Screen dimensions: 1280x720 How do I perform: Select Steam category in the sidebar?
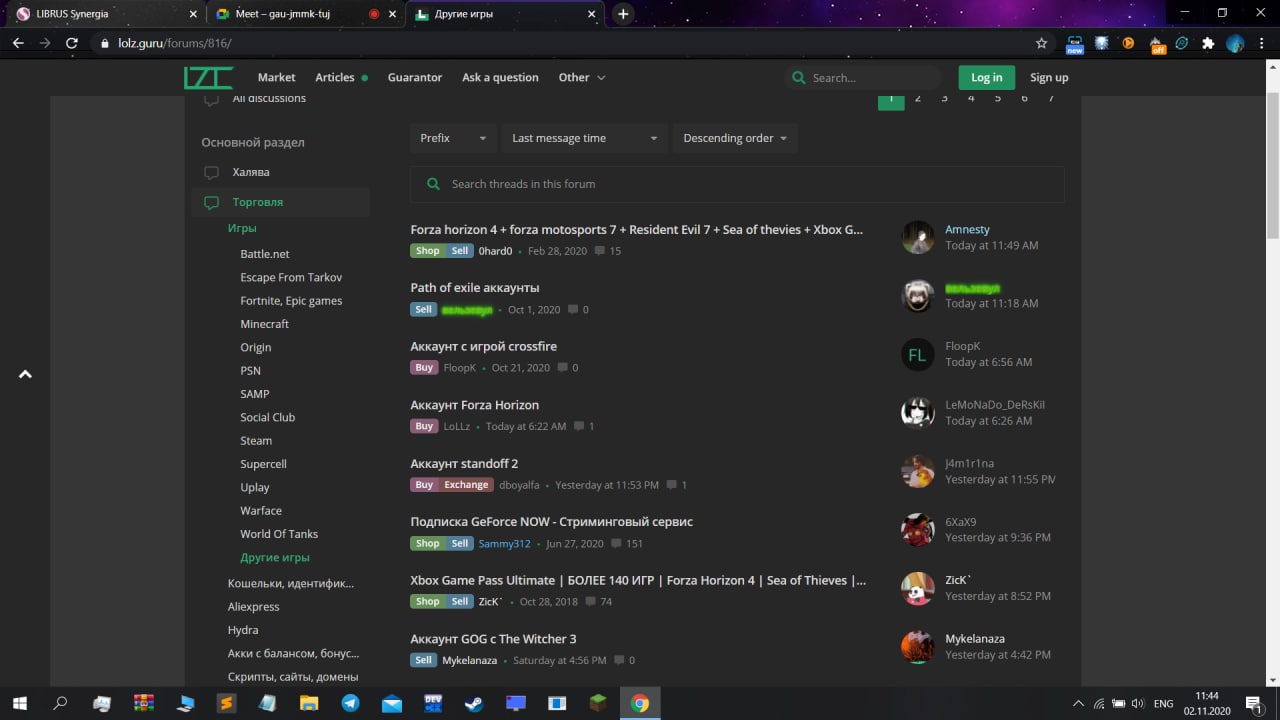(x=256, y=441)
